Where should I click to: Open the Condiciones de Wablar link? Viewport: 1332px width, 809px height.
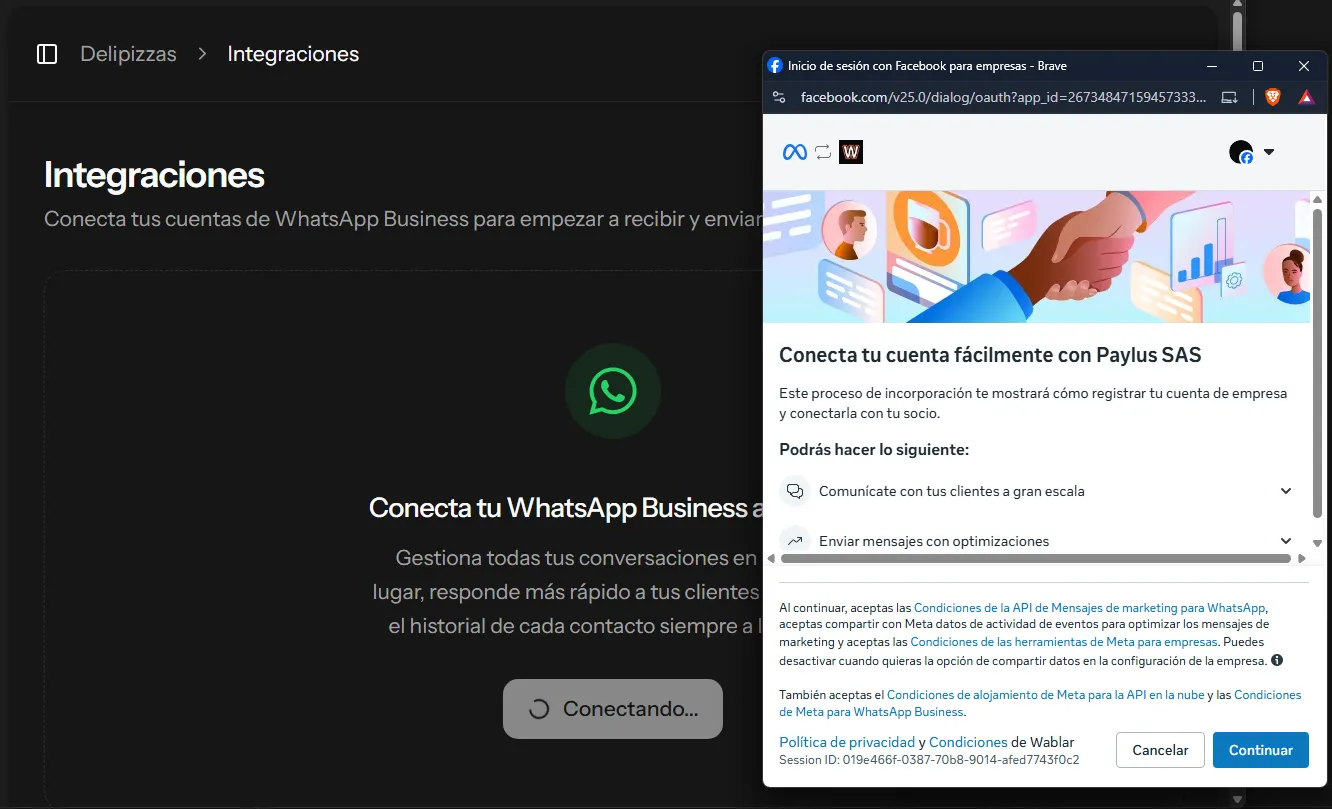(x=968, y=742)
